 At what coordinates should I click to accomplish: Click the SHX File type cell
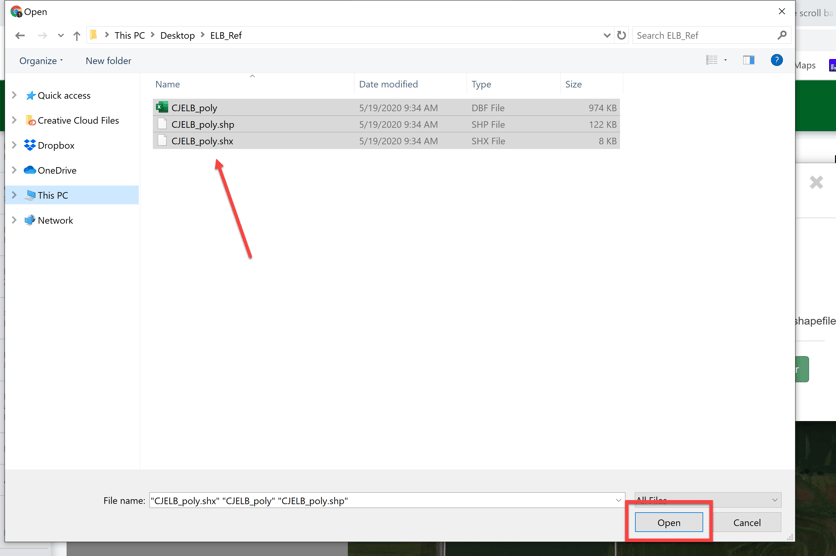[x=488, y=141]
